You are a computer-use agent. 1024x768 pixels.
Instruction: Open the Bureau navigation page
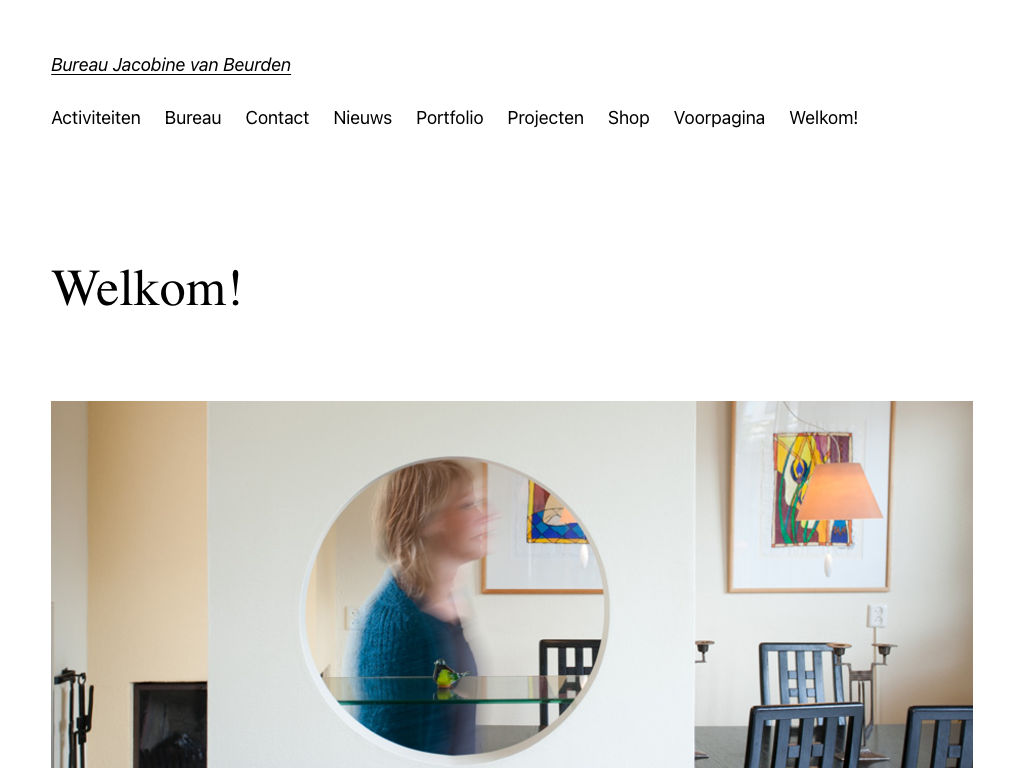193,118
